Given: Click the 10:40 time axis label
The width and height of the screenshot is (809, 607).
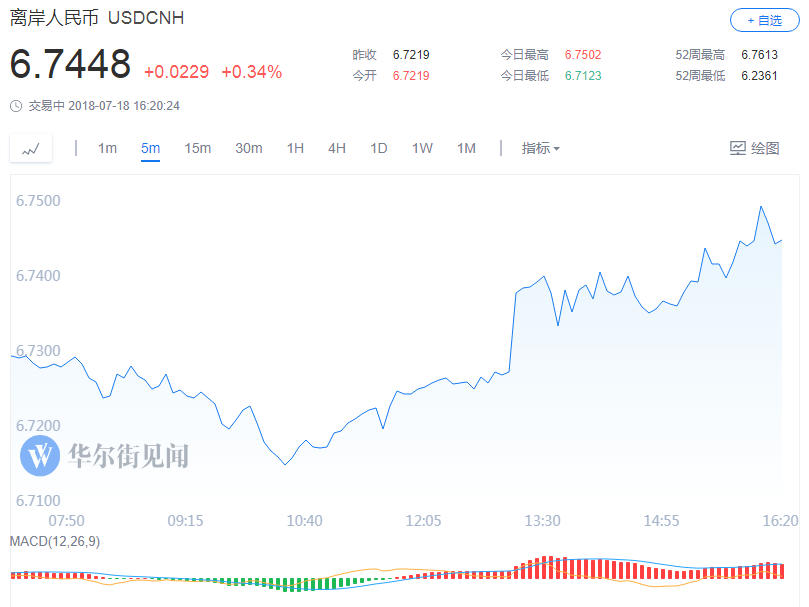Looking at the screenshot, I should coord(304,521).
